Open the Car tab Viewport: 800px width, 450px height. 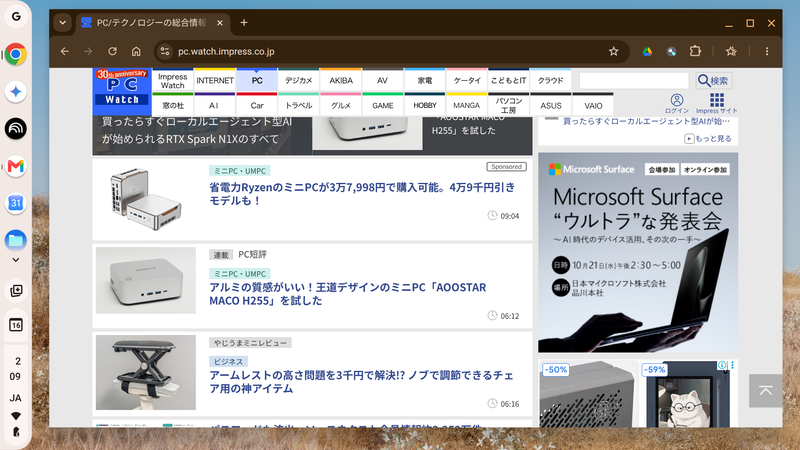pyautogui.click(x=257, y=105)
